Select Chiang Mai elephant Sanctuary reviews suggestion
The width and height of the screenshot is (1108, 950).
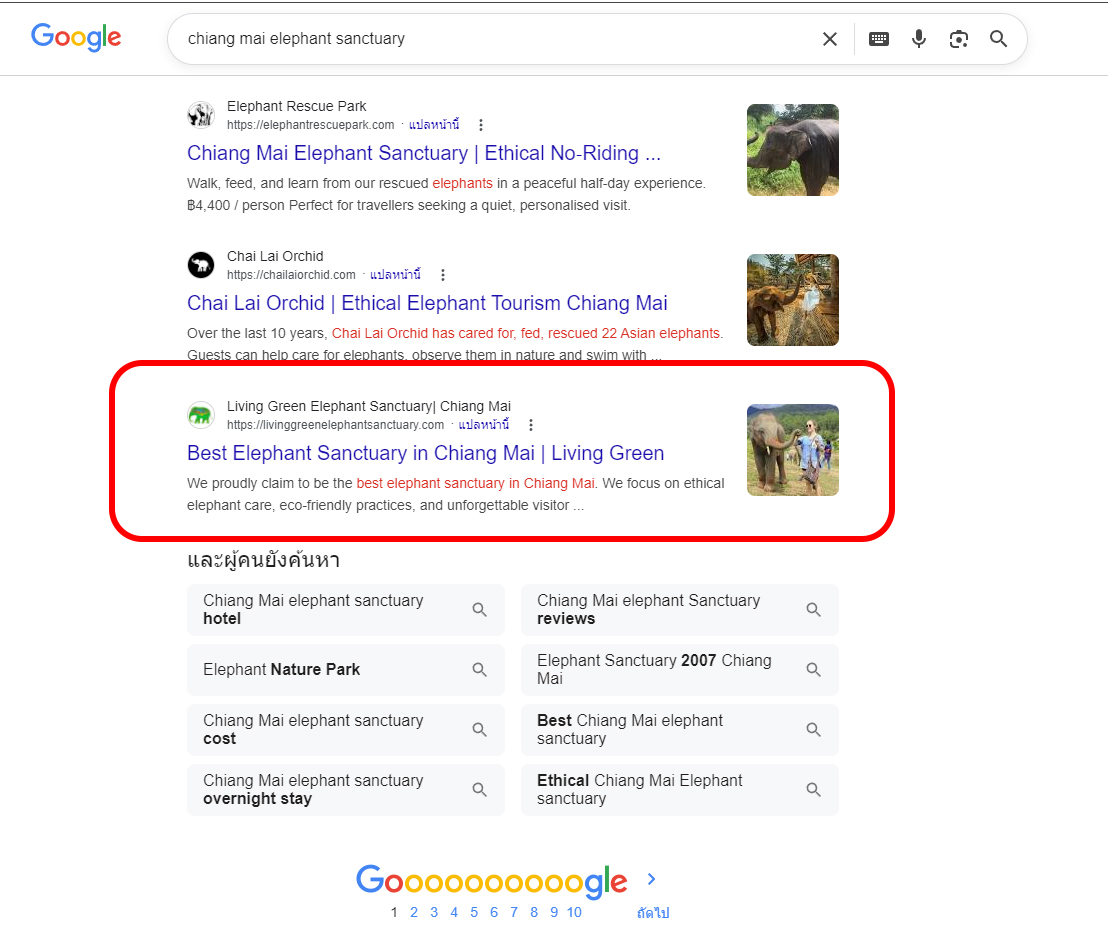[679, 610]
